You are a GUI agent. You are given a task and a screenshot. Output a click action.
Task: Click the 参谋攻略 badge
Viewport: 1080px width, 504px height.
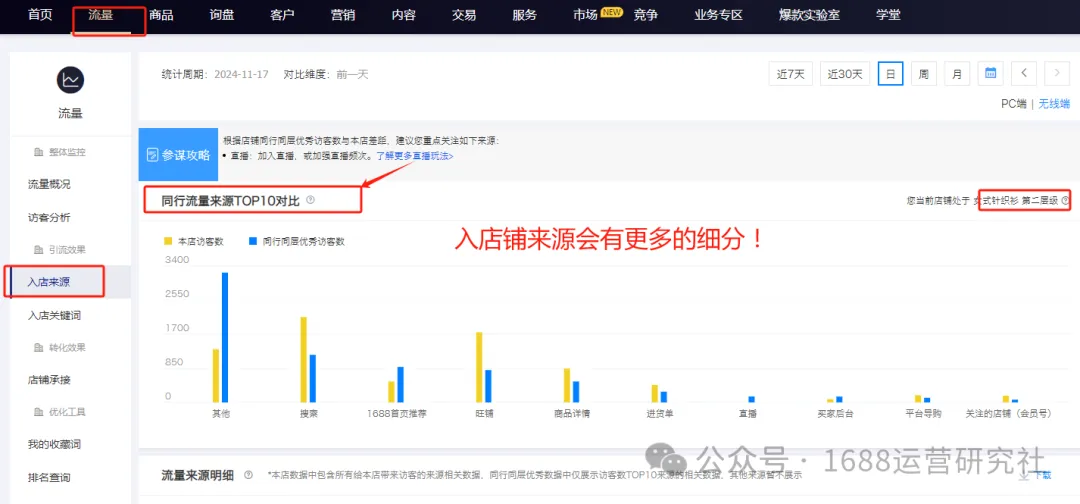178,156
